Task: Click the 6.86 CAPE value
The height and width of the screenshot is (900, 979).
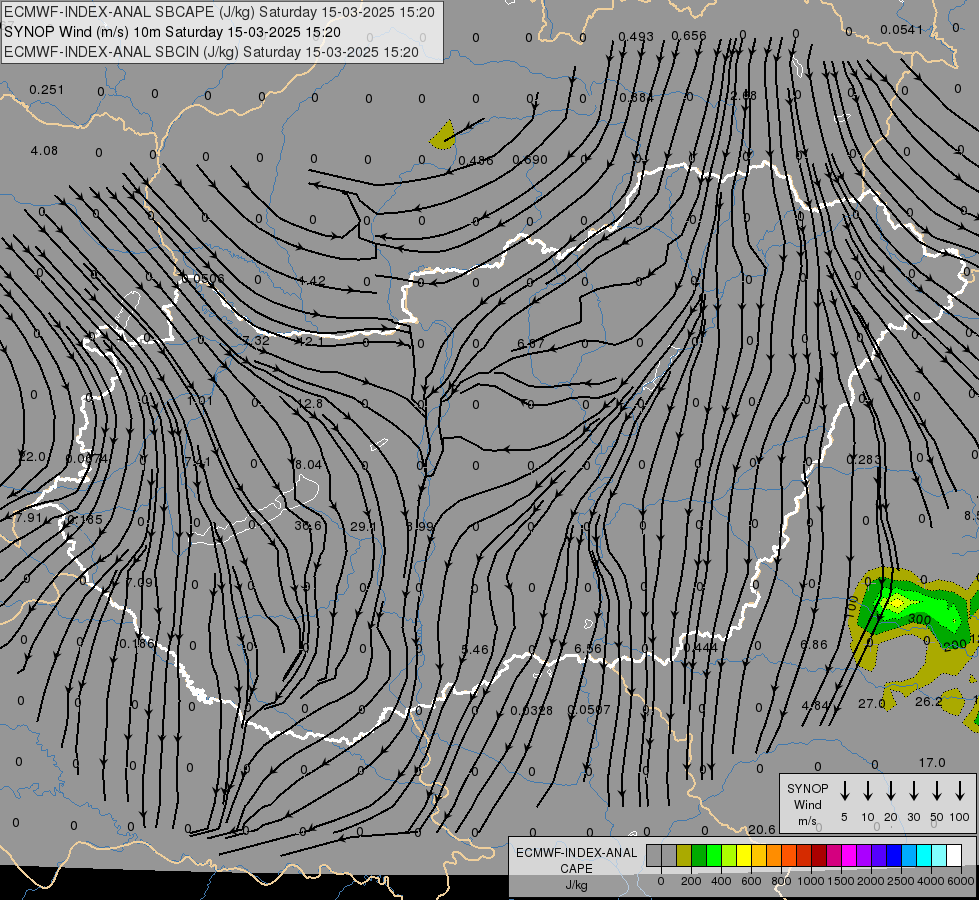Action: (814, 644)
